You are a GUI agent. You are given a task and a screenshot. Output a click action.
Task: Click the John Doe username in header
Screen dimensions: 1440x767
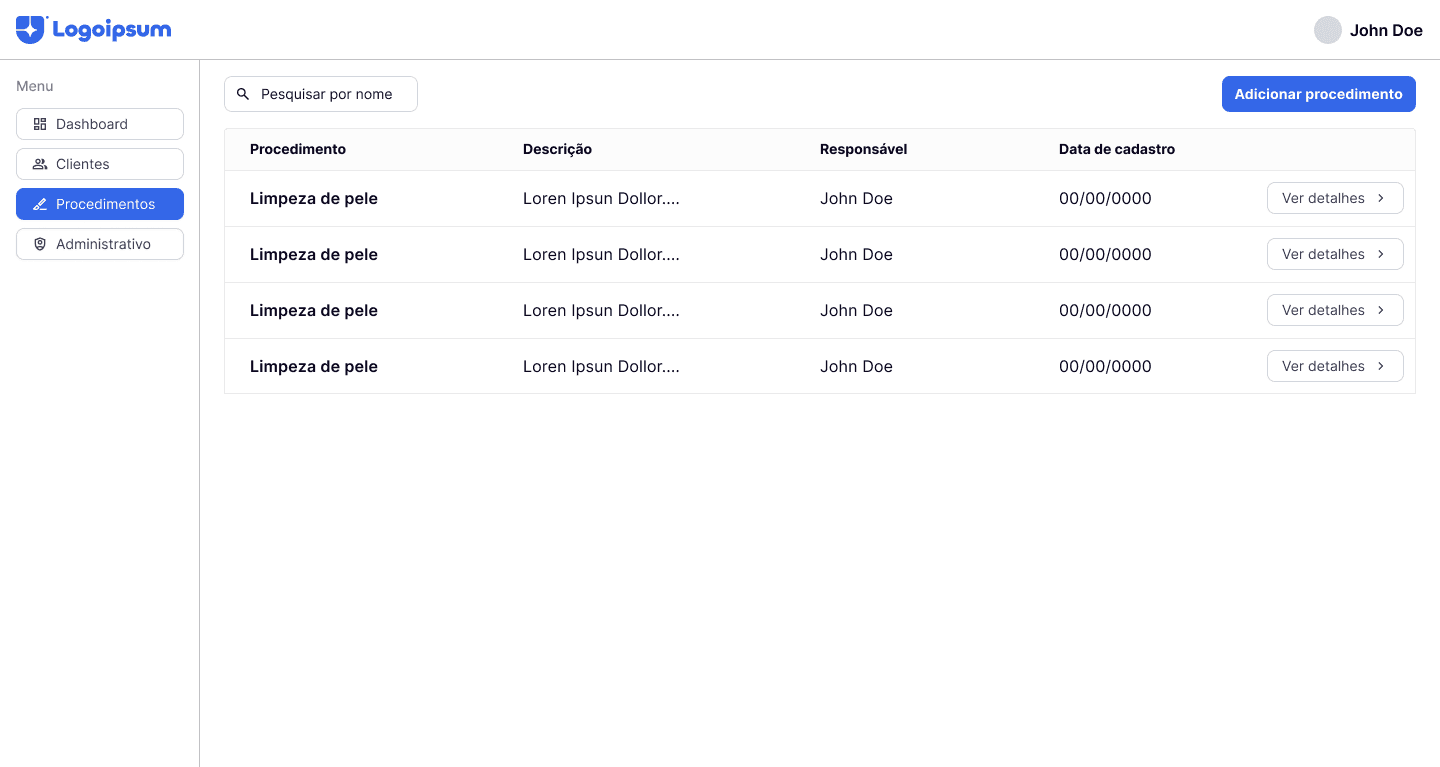click(1386, 30)
